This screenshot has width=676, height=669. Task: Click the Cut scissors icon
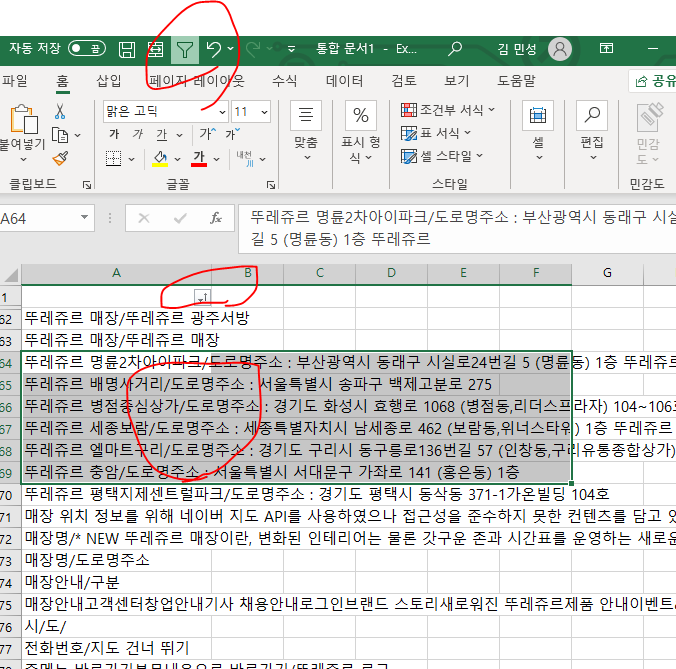point(60,111)
